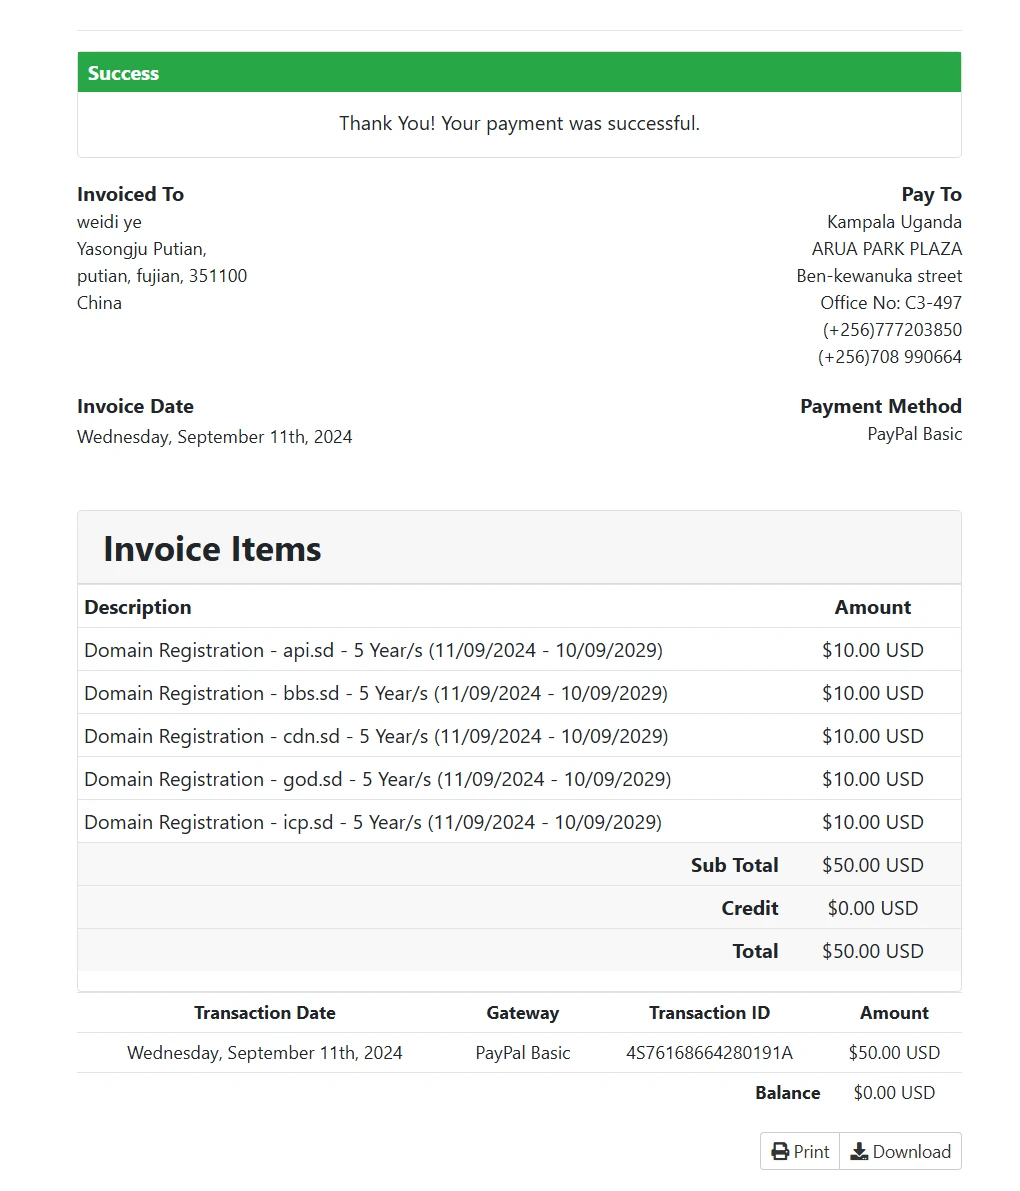Select the bbs.sd domain registration row
The image size is (1020, 1191).
pos(376,693)
